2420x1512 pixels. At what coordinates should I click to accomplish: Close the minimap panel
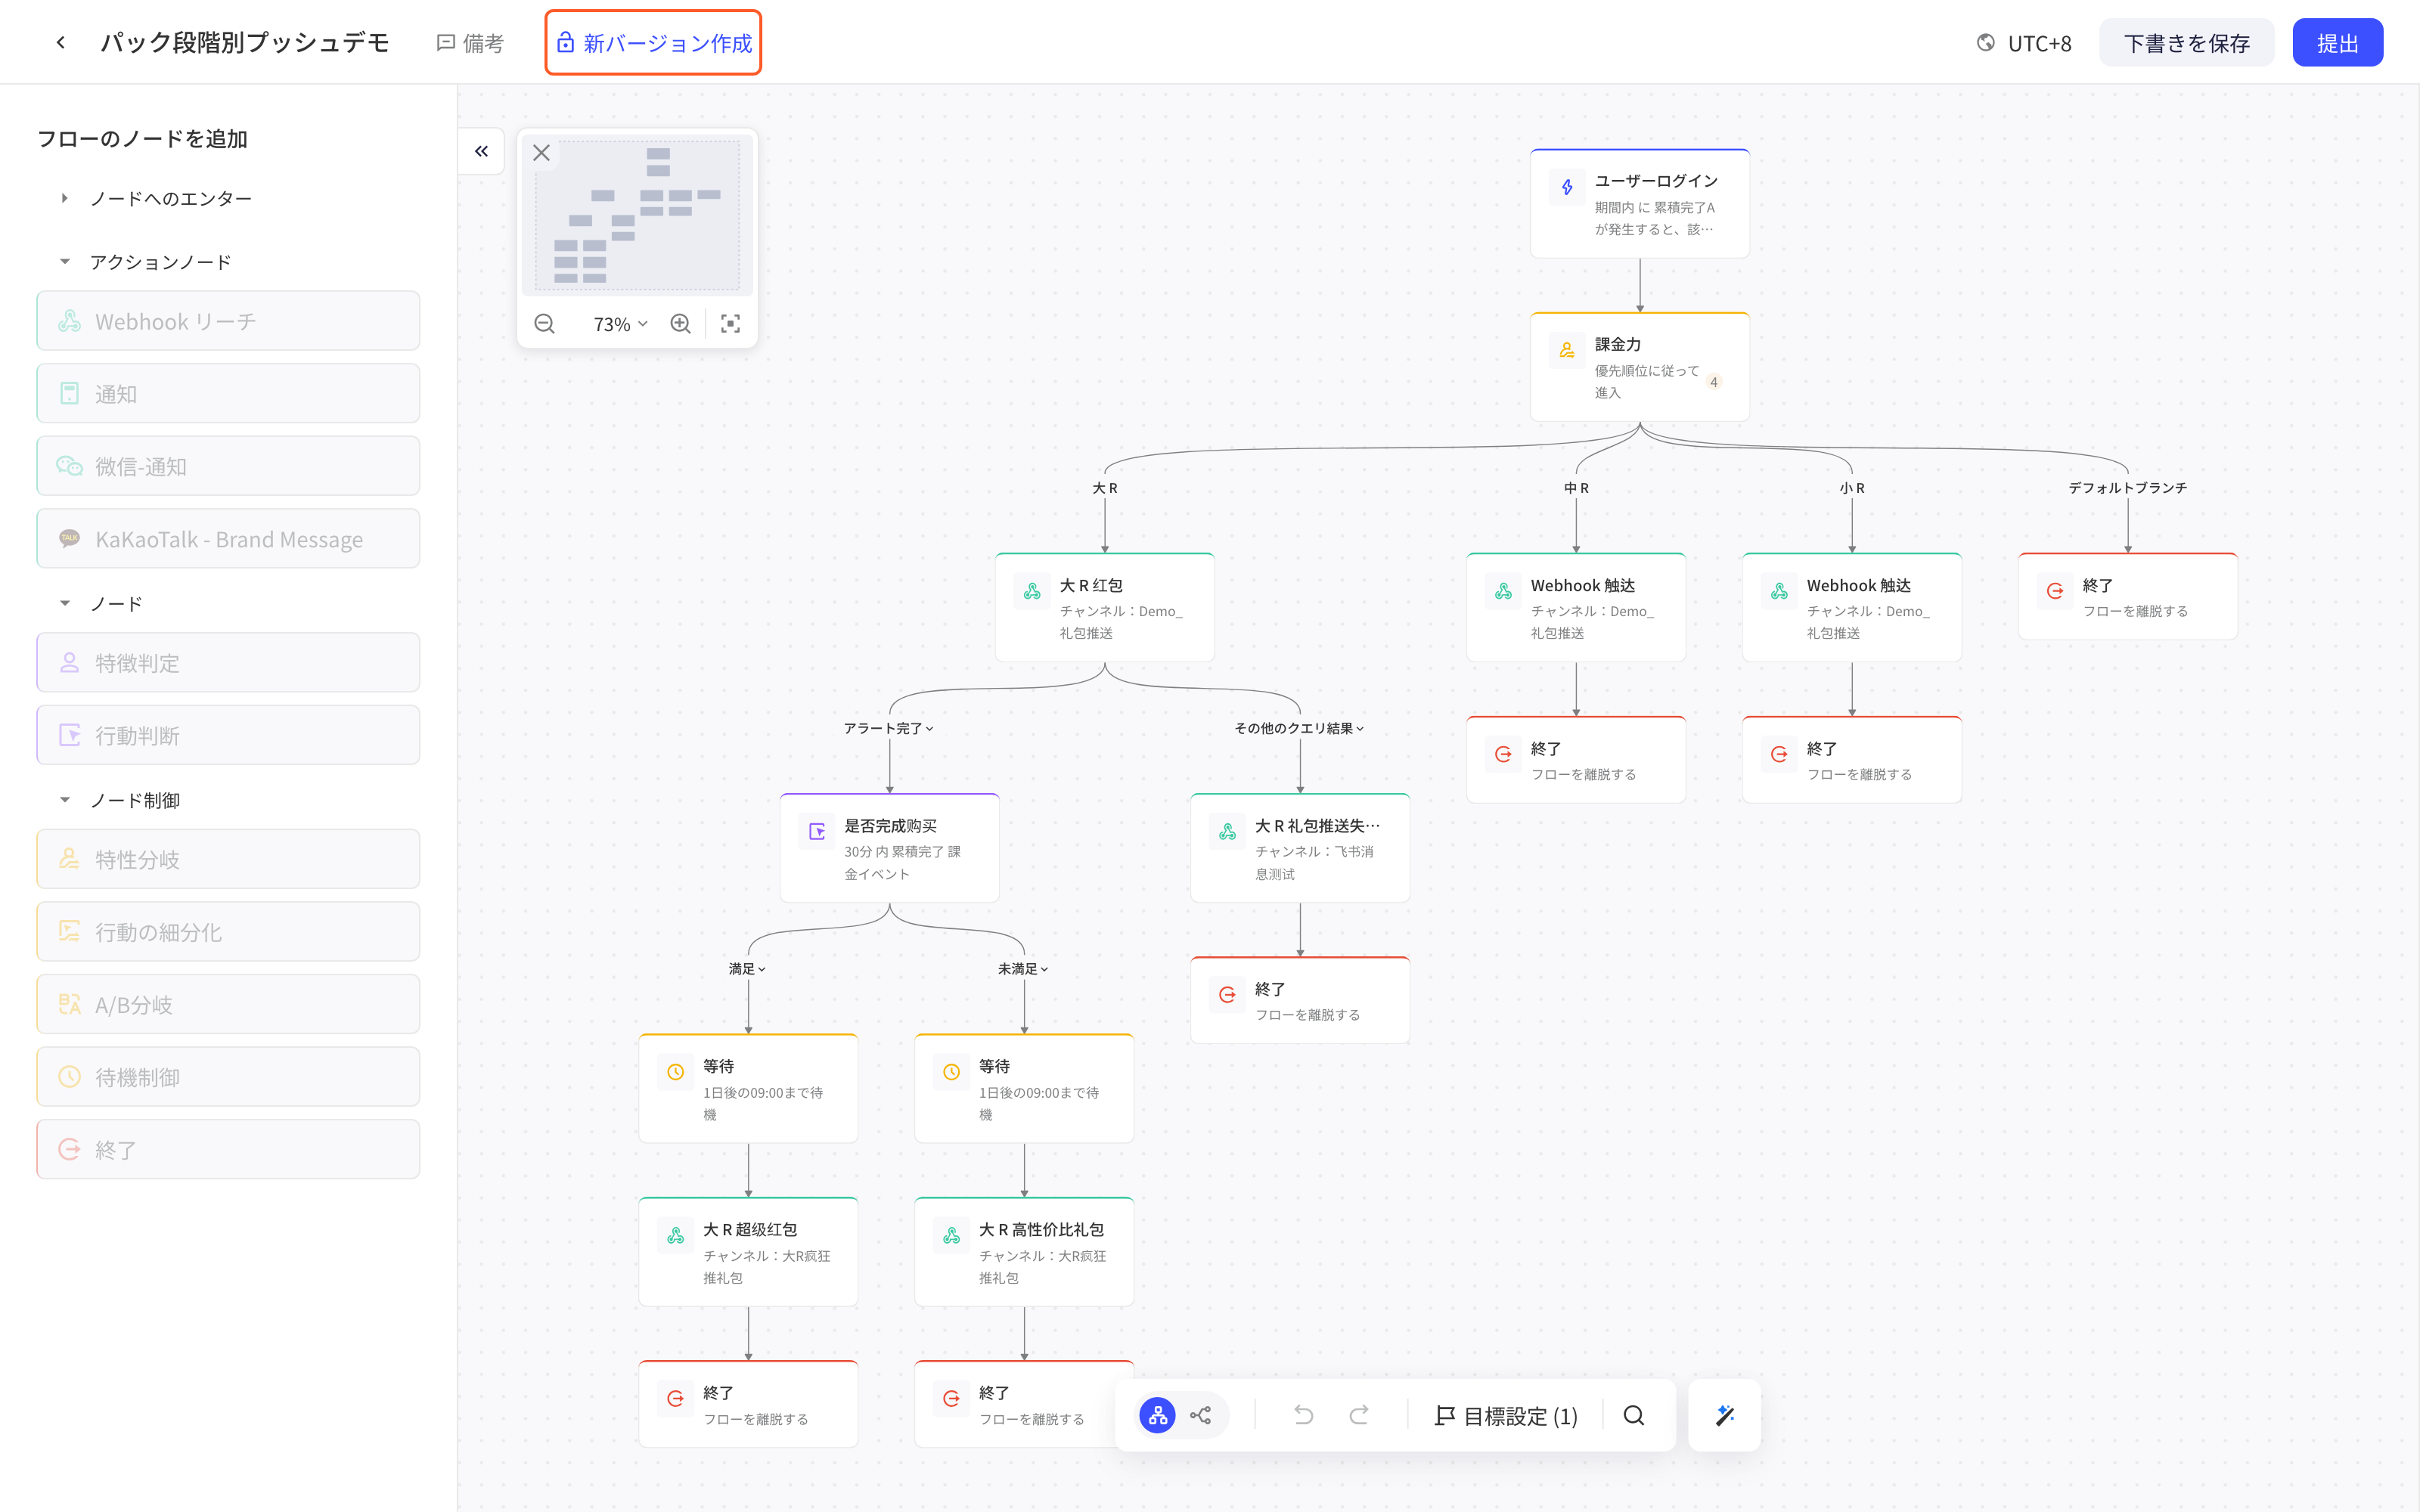(541, 153)
